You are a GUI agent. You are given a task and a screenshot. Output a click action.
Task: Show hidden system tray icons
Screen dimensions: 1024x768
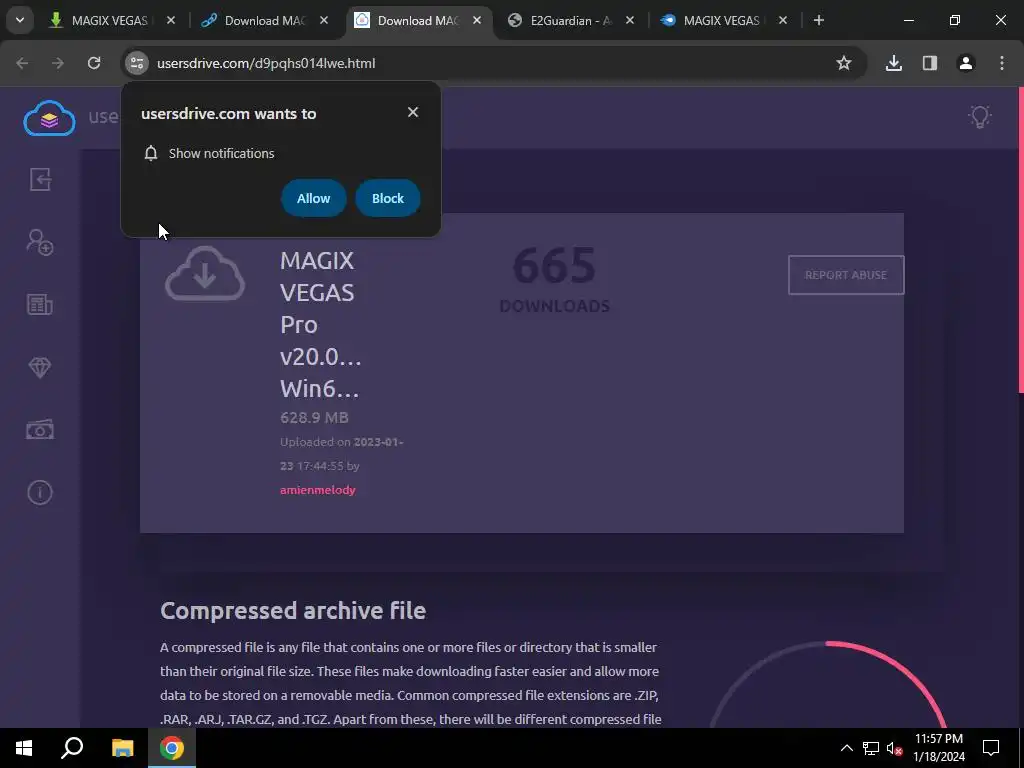point(846,748)
